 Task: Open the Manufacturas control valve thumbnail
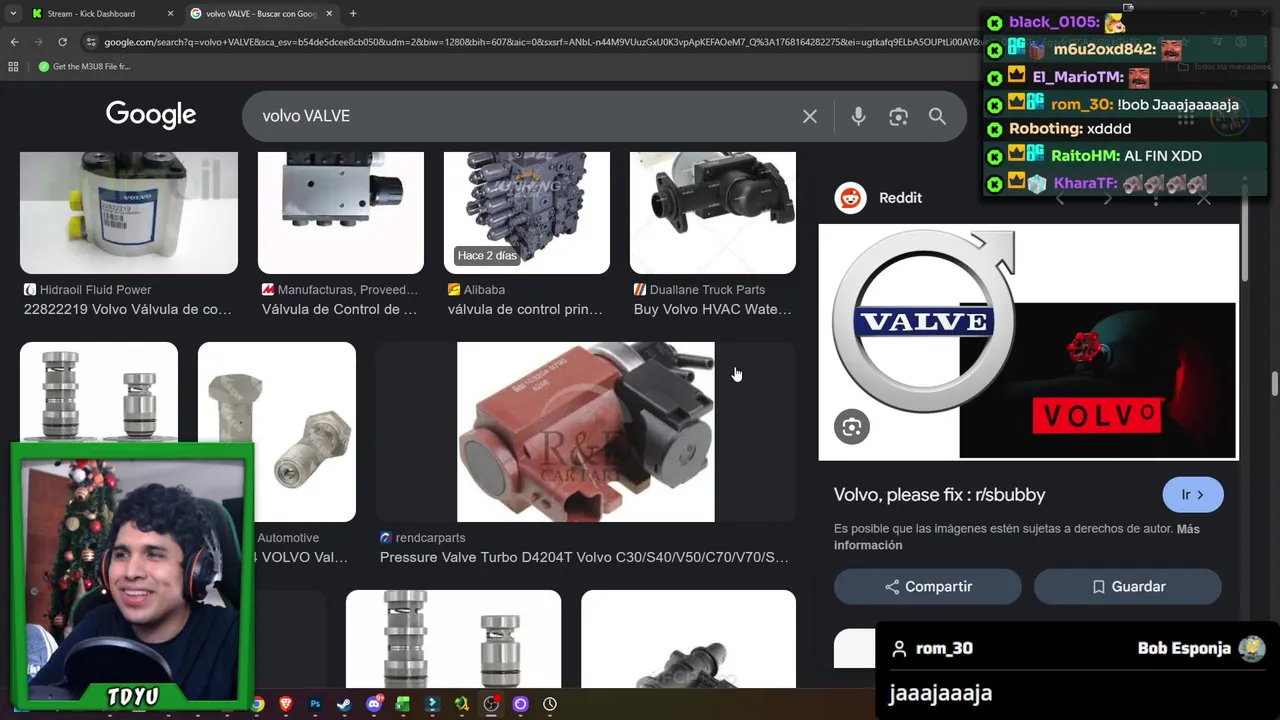[x=341, y=212]
